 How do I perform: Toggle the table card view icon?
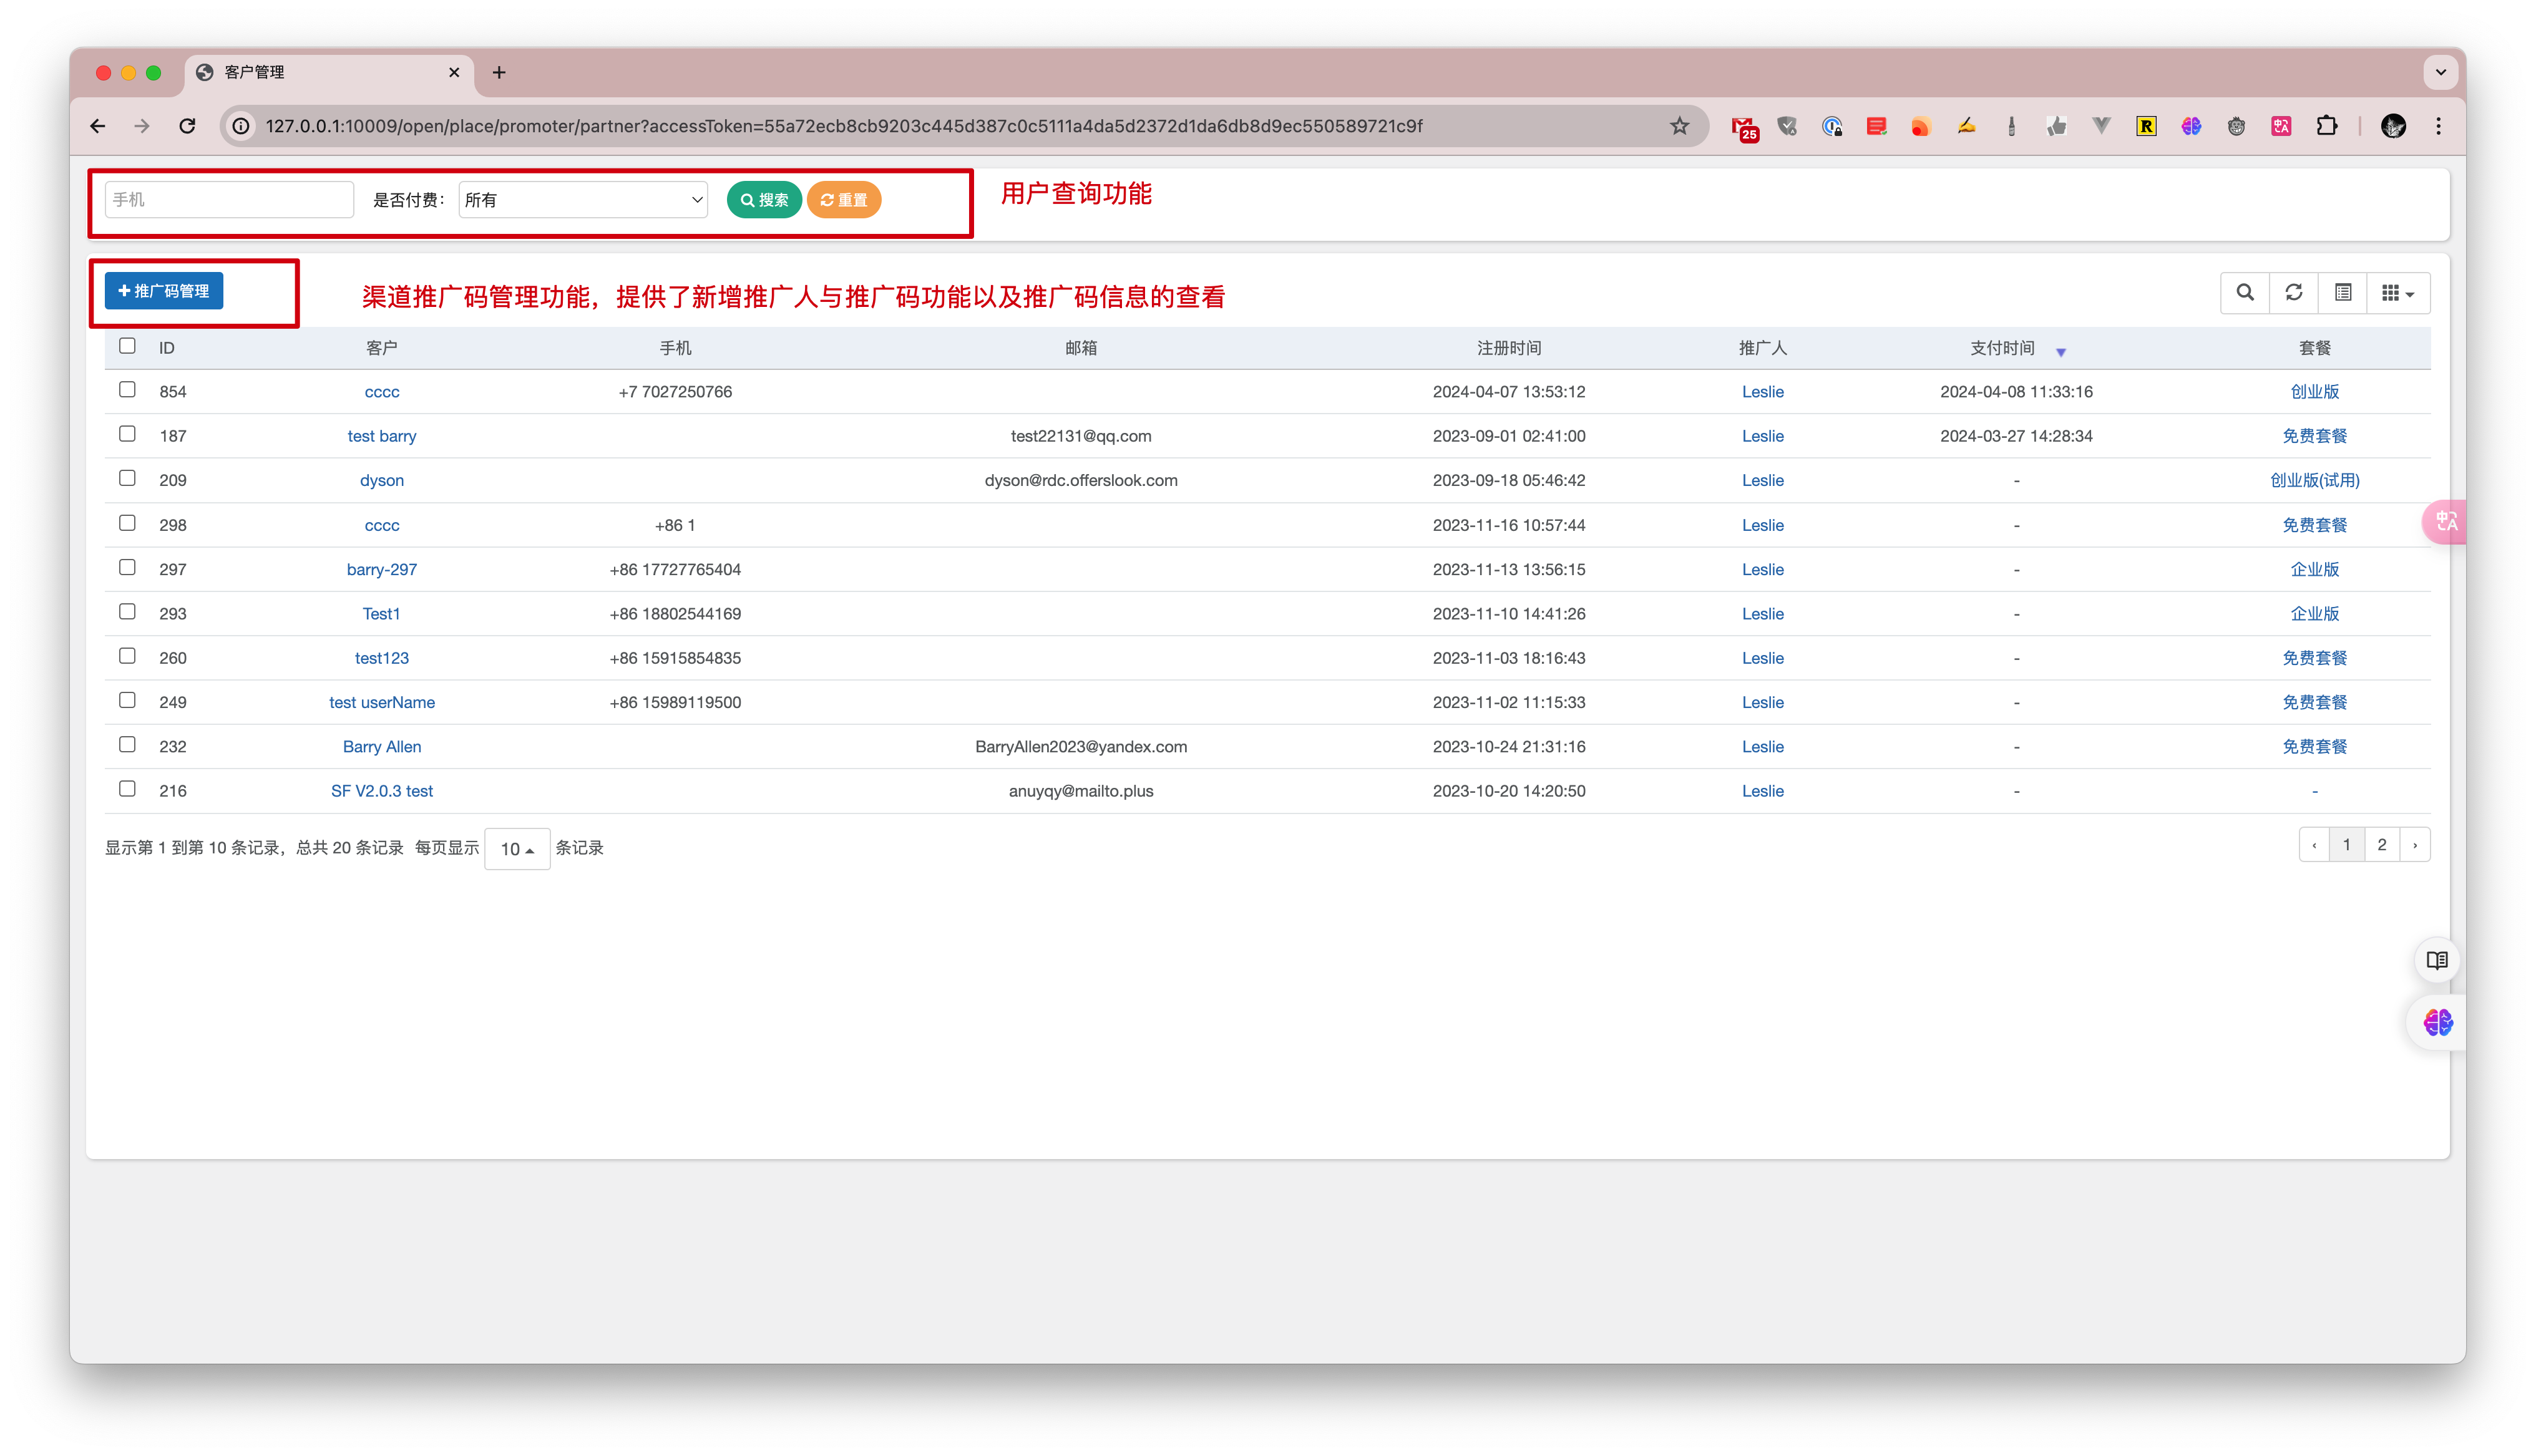(x=2343, y=292)
